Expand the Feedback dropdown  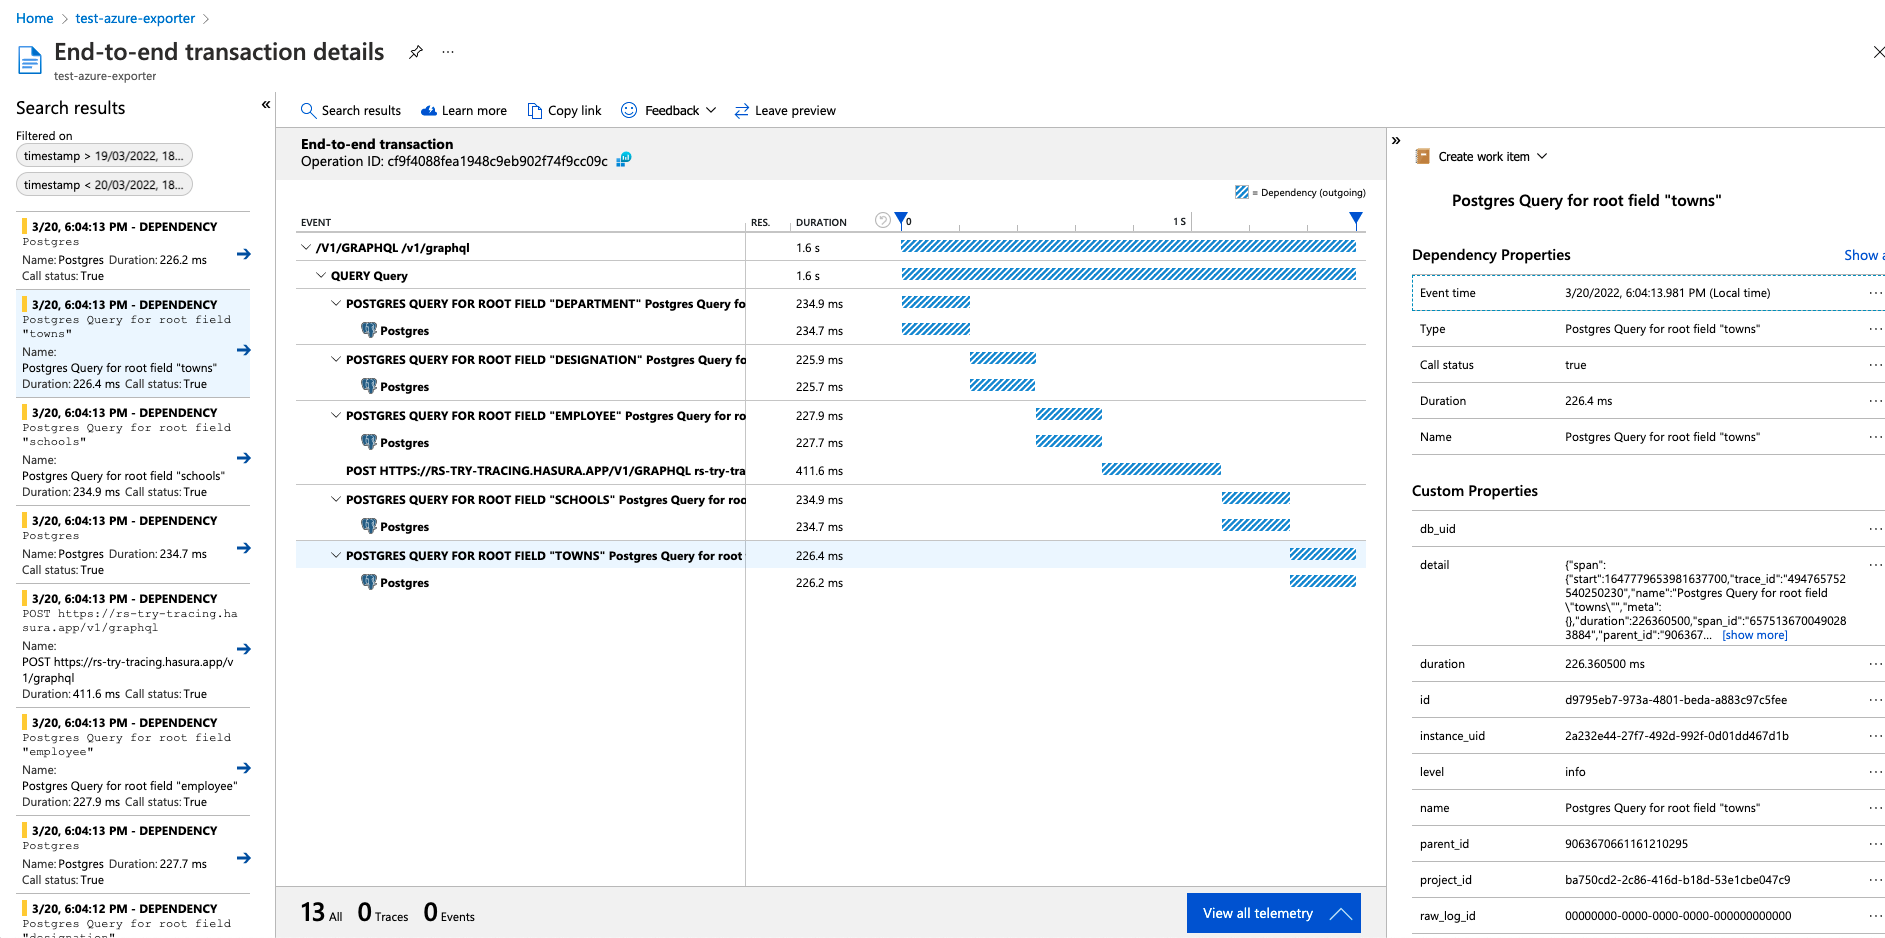coord(711,110)
